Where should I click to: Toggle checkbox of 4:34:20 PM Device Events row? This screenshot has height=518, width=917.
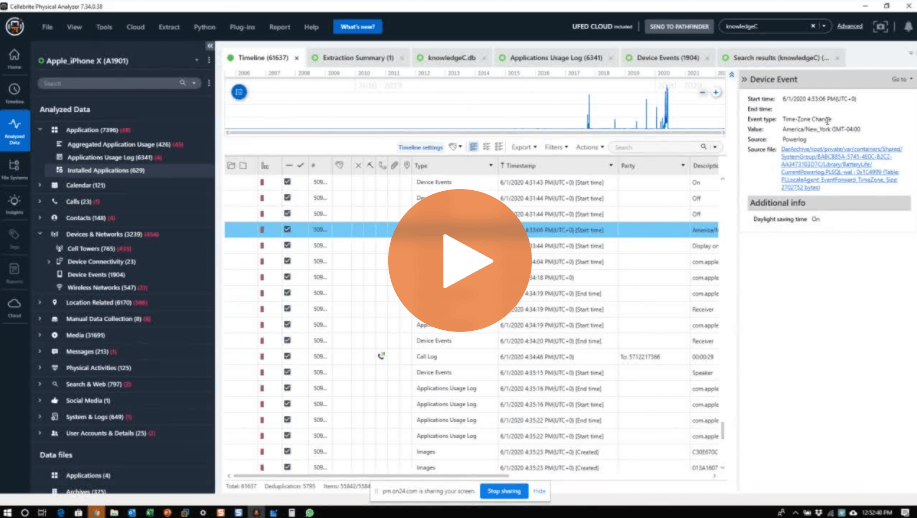287,340
